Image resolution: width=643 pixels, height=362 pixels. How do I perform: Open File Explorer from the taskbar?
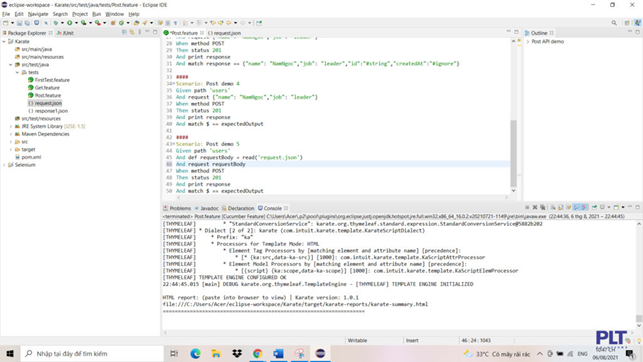point(216,353)
